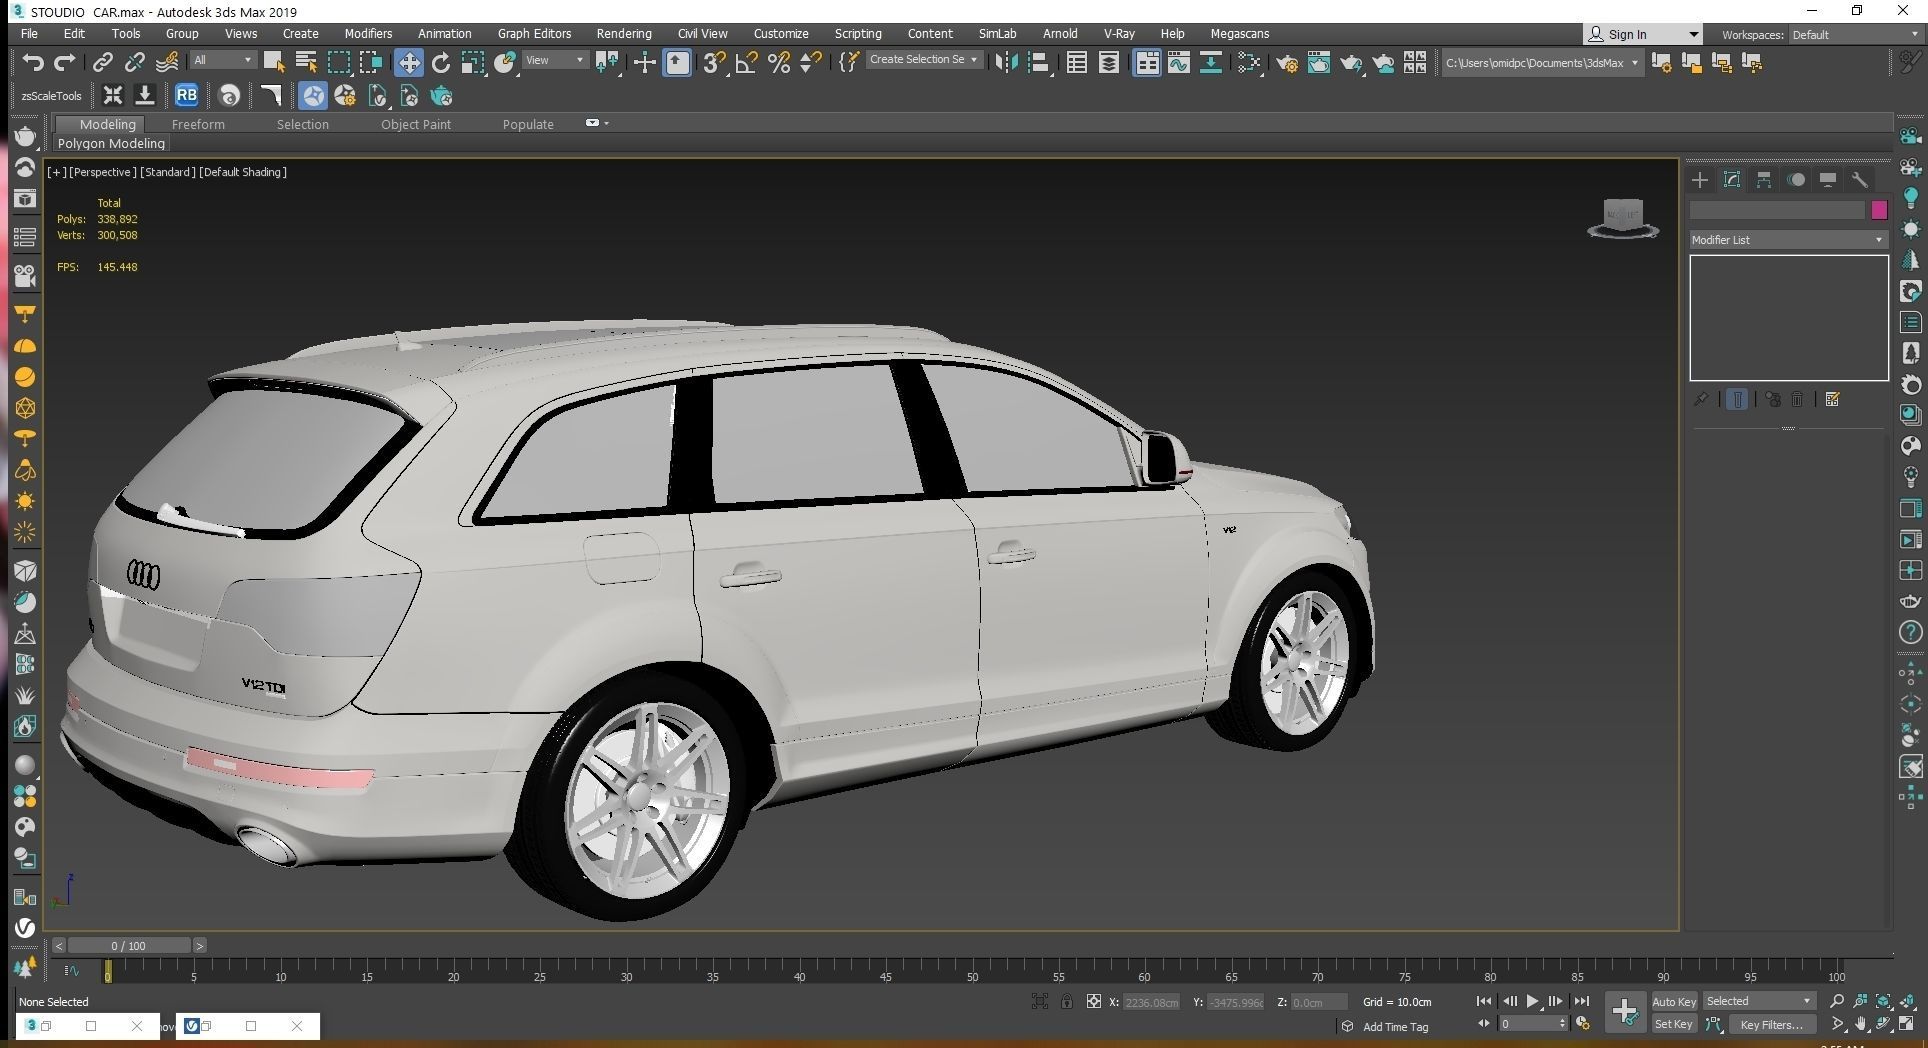The width and height of the screenshot is (1928, 1048).
Task: Open the reference coordinate View dropdown
Action: 556,60
